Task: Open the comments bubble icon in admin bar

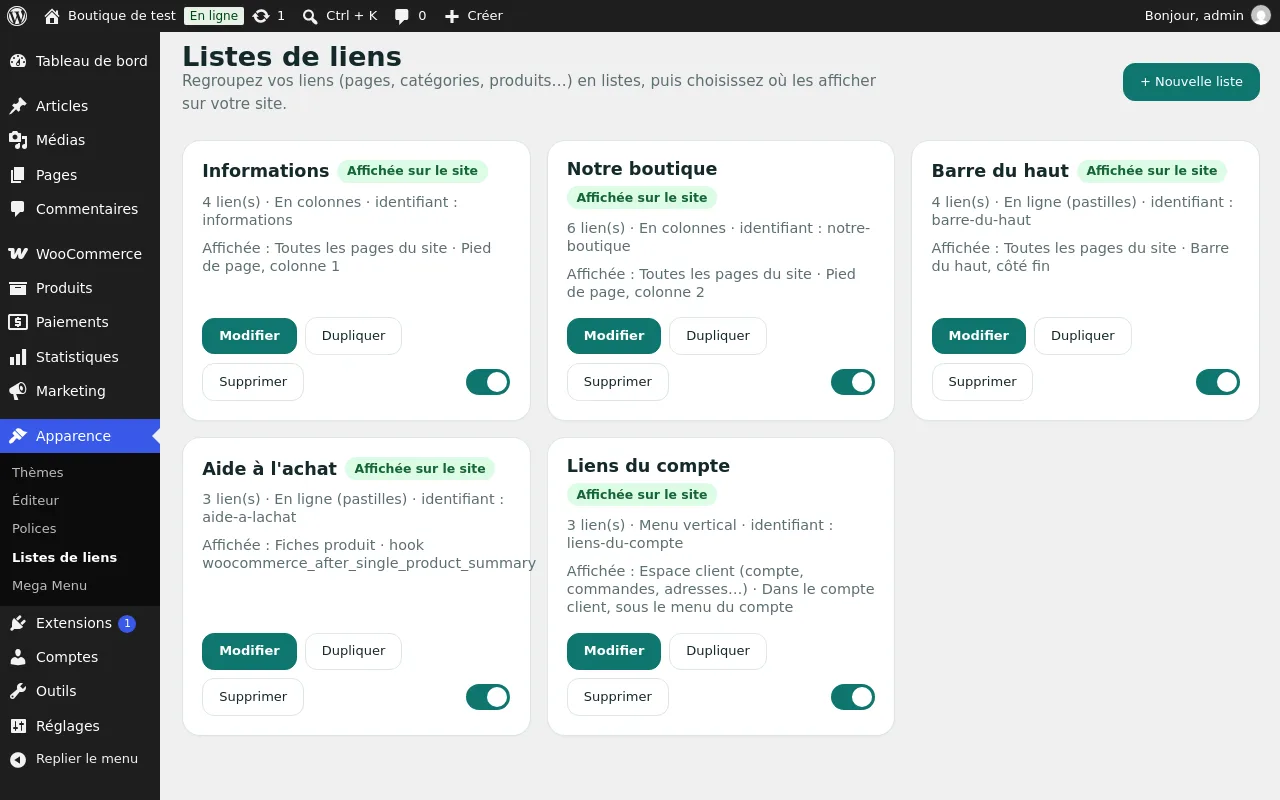Action: [x=402, y=16]
